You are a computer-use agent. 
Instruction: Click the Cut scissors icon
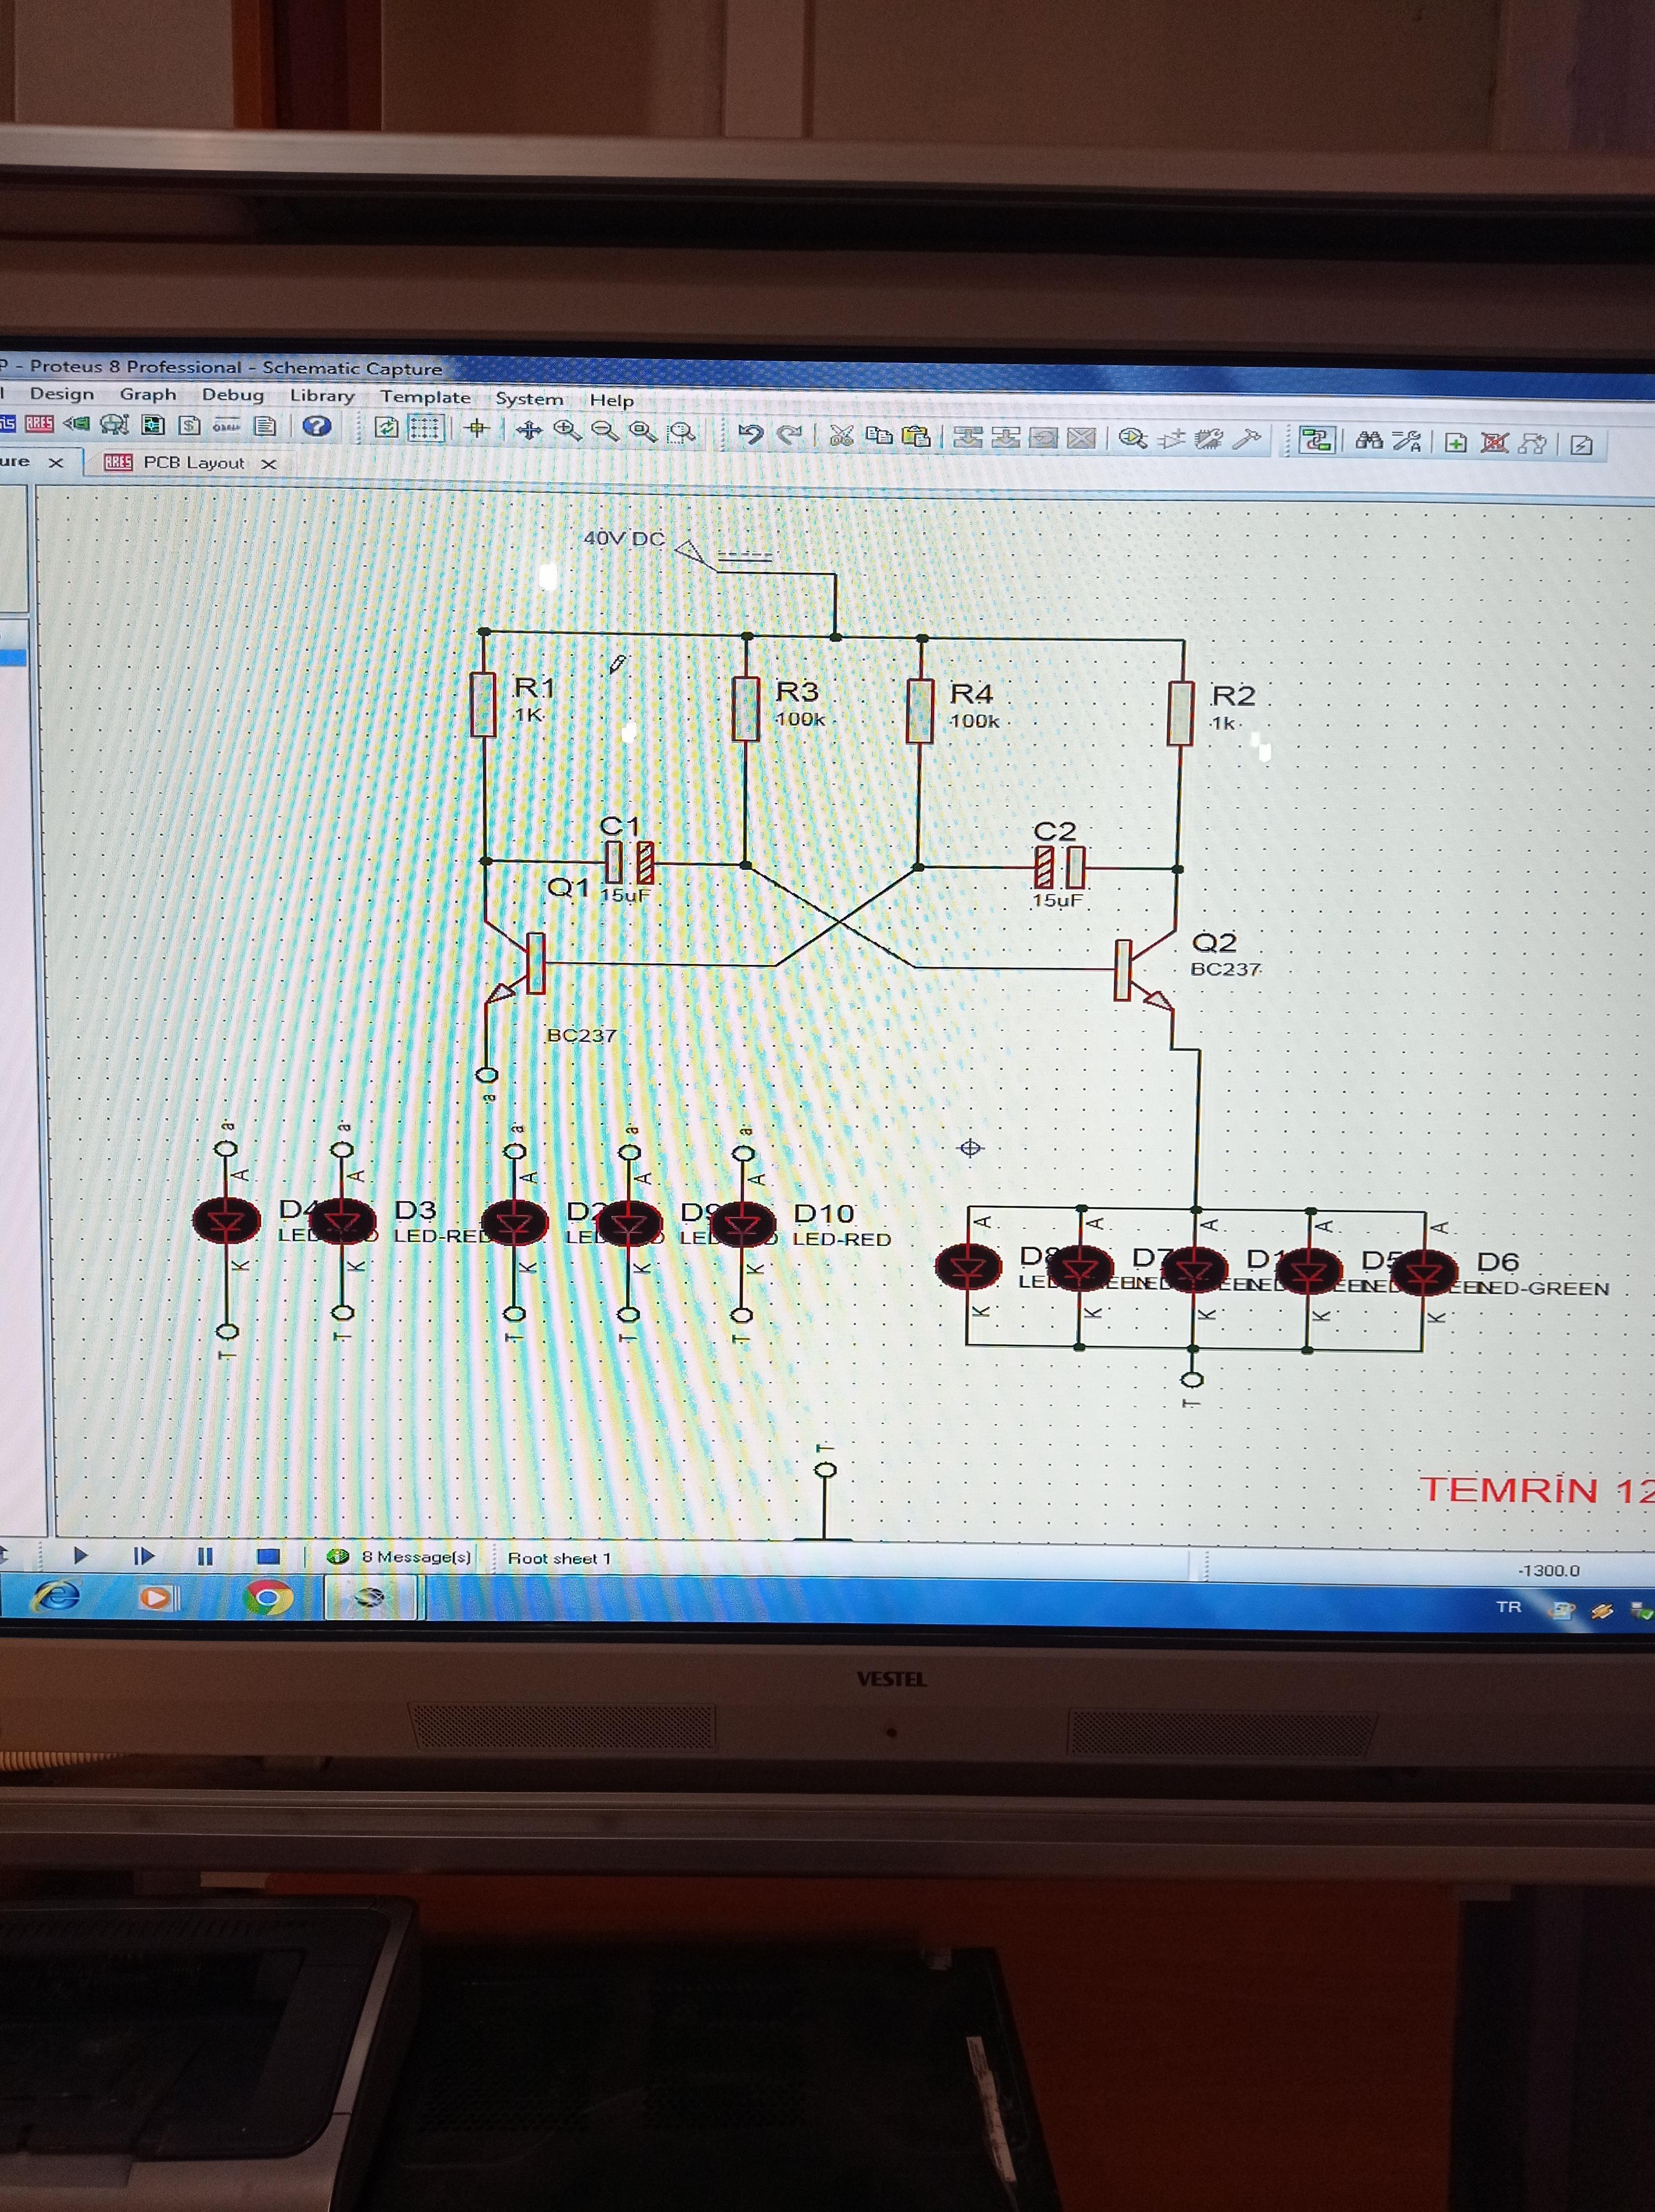point(841,436)
